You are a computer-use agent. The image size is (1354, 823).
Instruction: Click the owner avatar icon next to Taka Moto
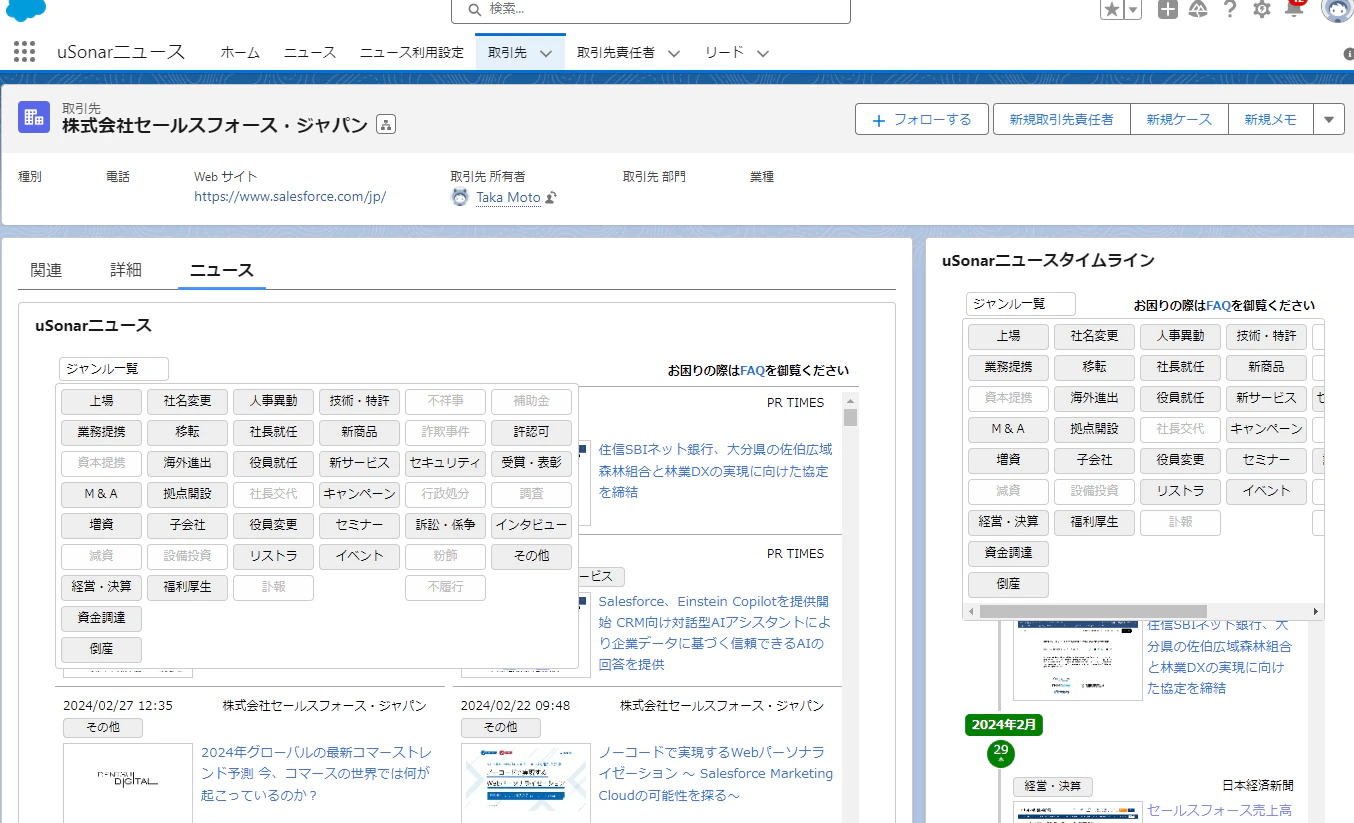460,197
